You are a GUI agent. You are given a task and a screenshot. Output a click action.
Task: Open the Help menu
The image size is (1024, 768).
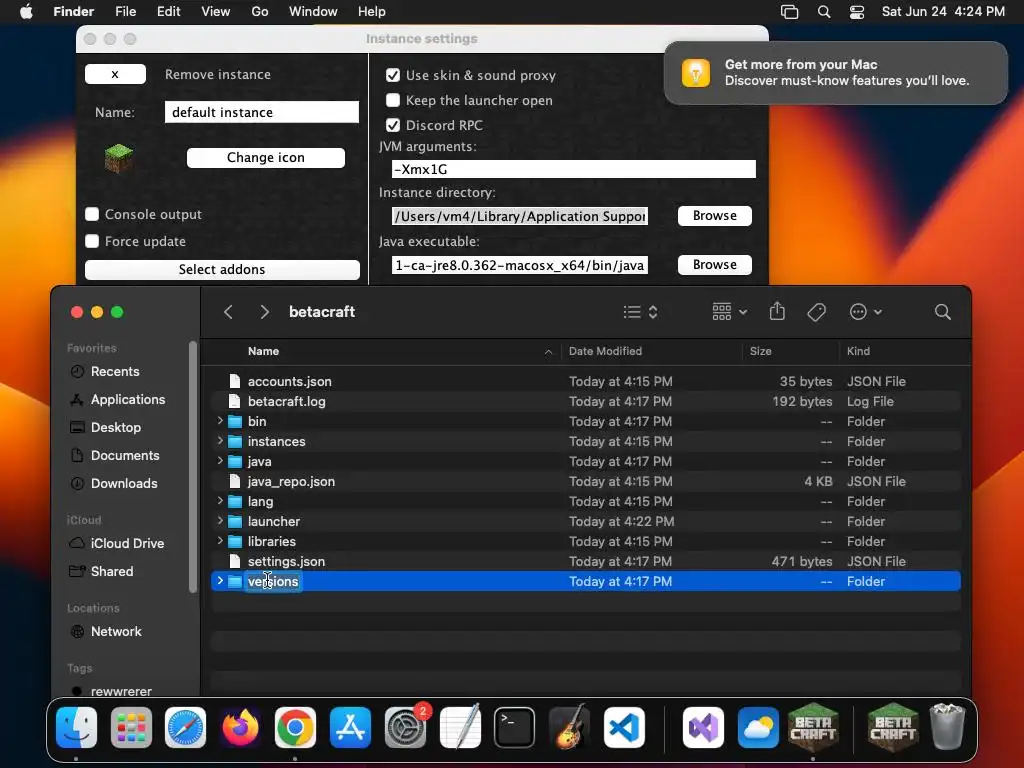372,12
